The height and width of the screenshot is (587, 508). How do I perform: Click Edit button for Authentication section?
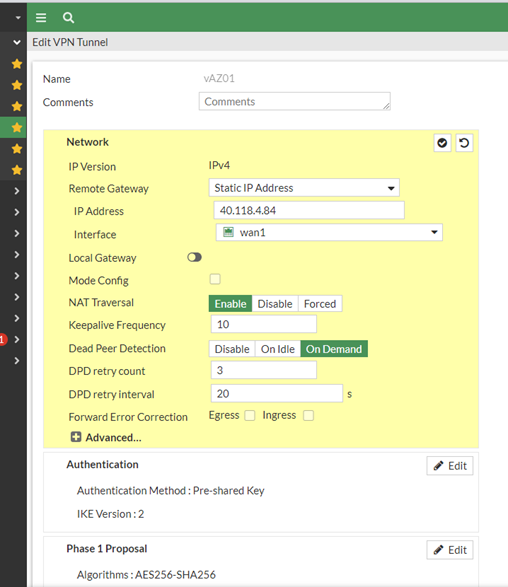tap(450, 466)
